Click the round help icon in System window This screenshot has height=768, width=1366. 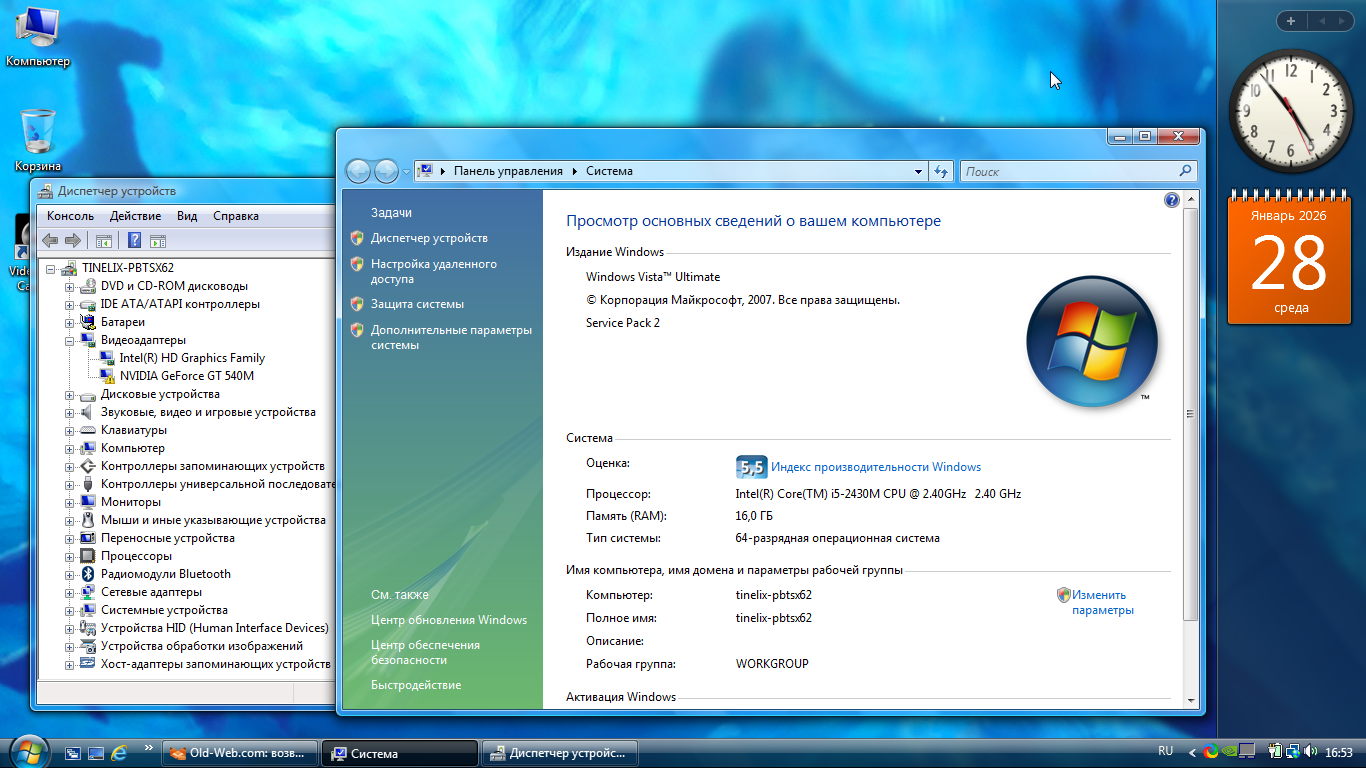(1172, 200)
